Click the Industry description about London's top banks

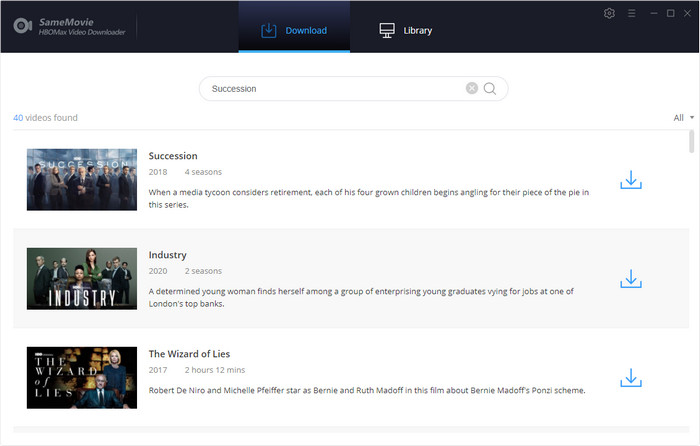pyautogui.click(x=361, y=297)
